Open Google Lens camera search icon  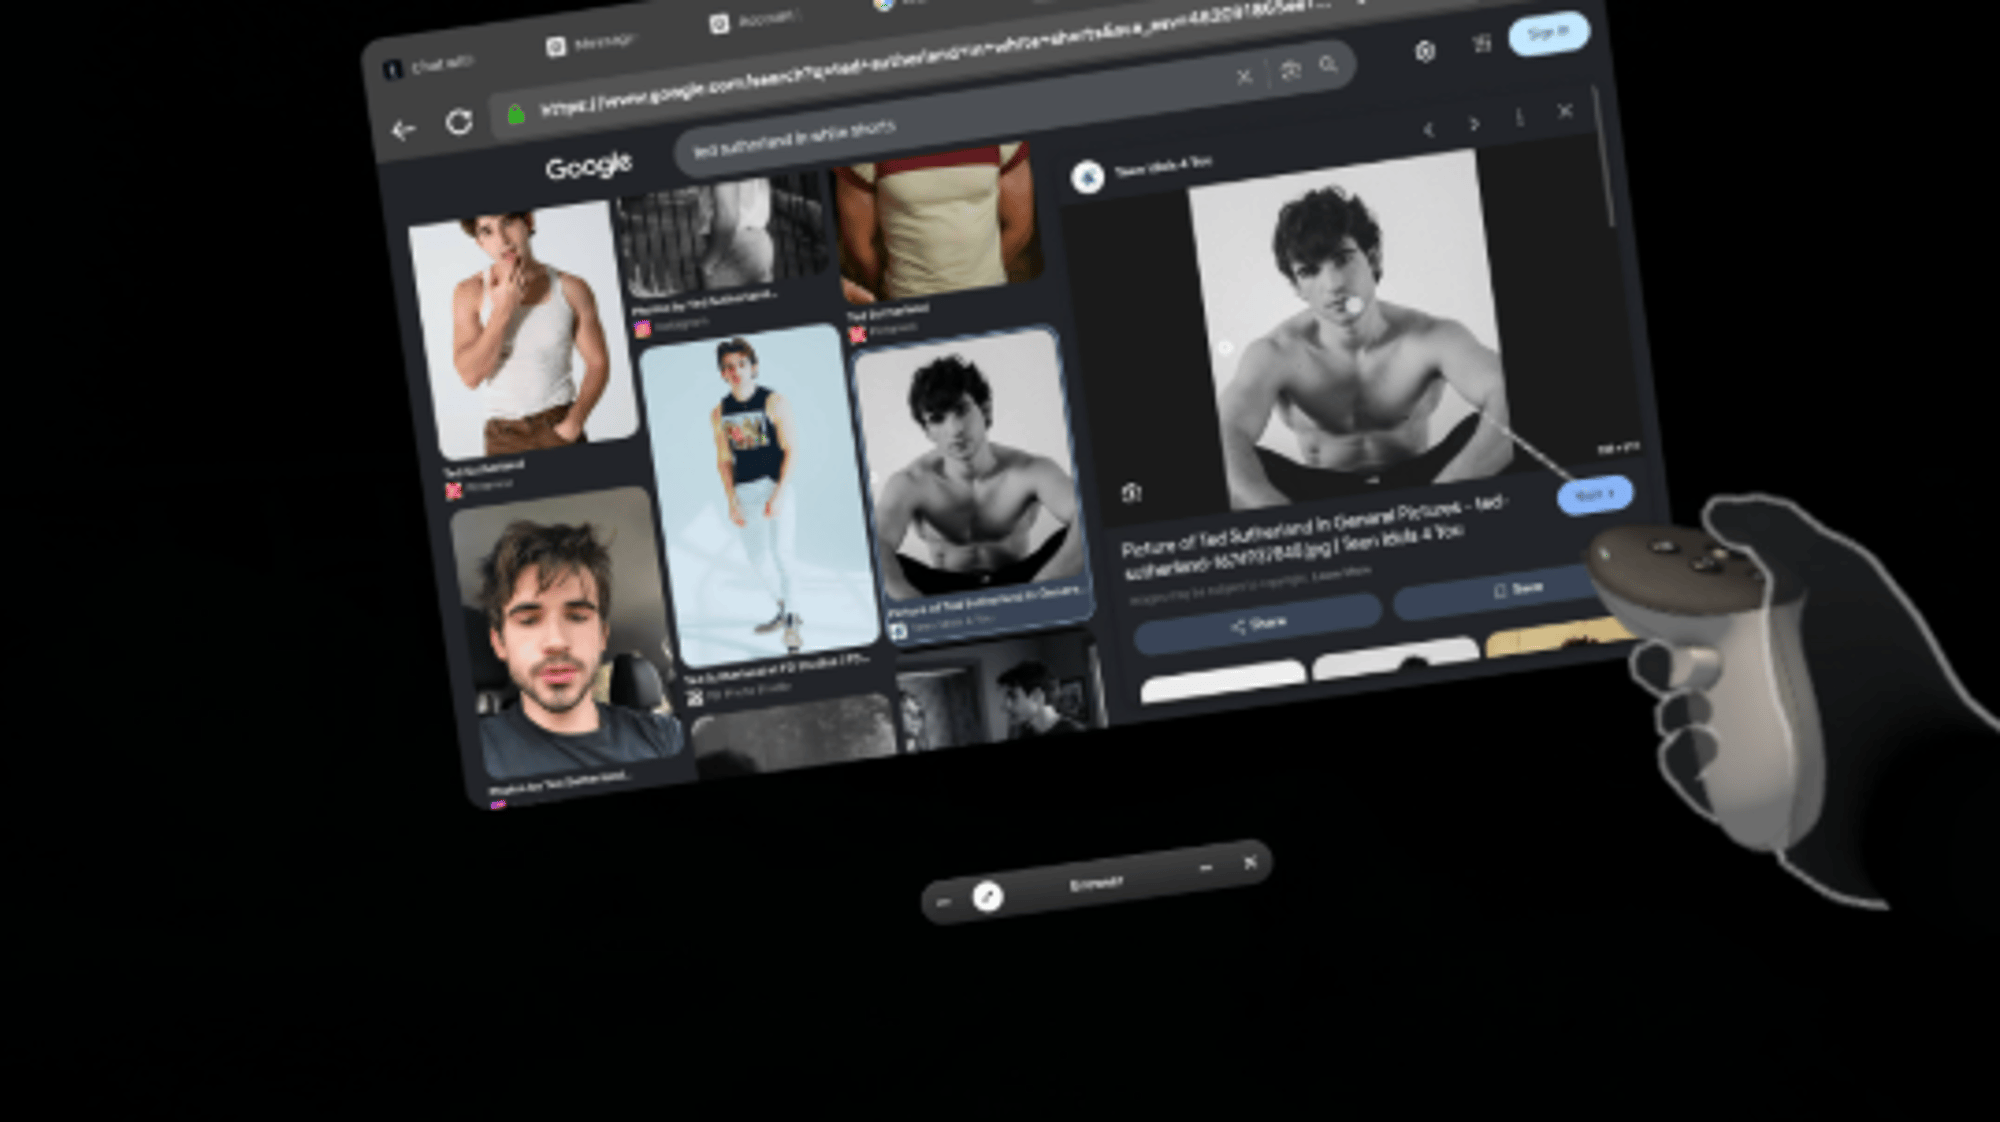click(x=1290, y=71)
